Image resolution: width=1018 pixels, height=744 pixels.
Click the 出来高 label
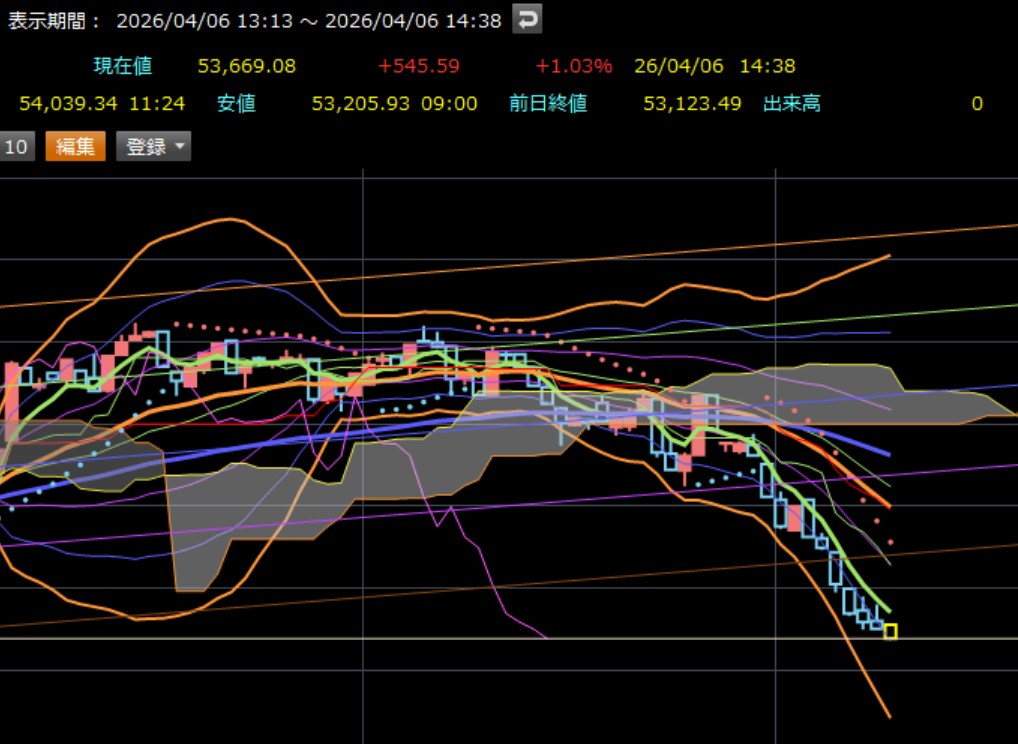[791, 103]
